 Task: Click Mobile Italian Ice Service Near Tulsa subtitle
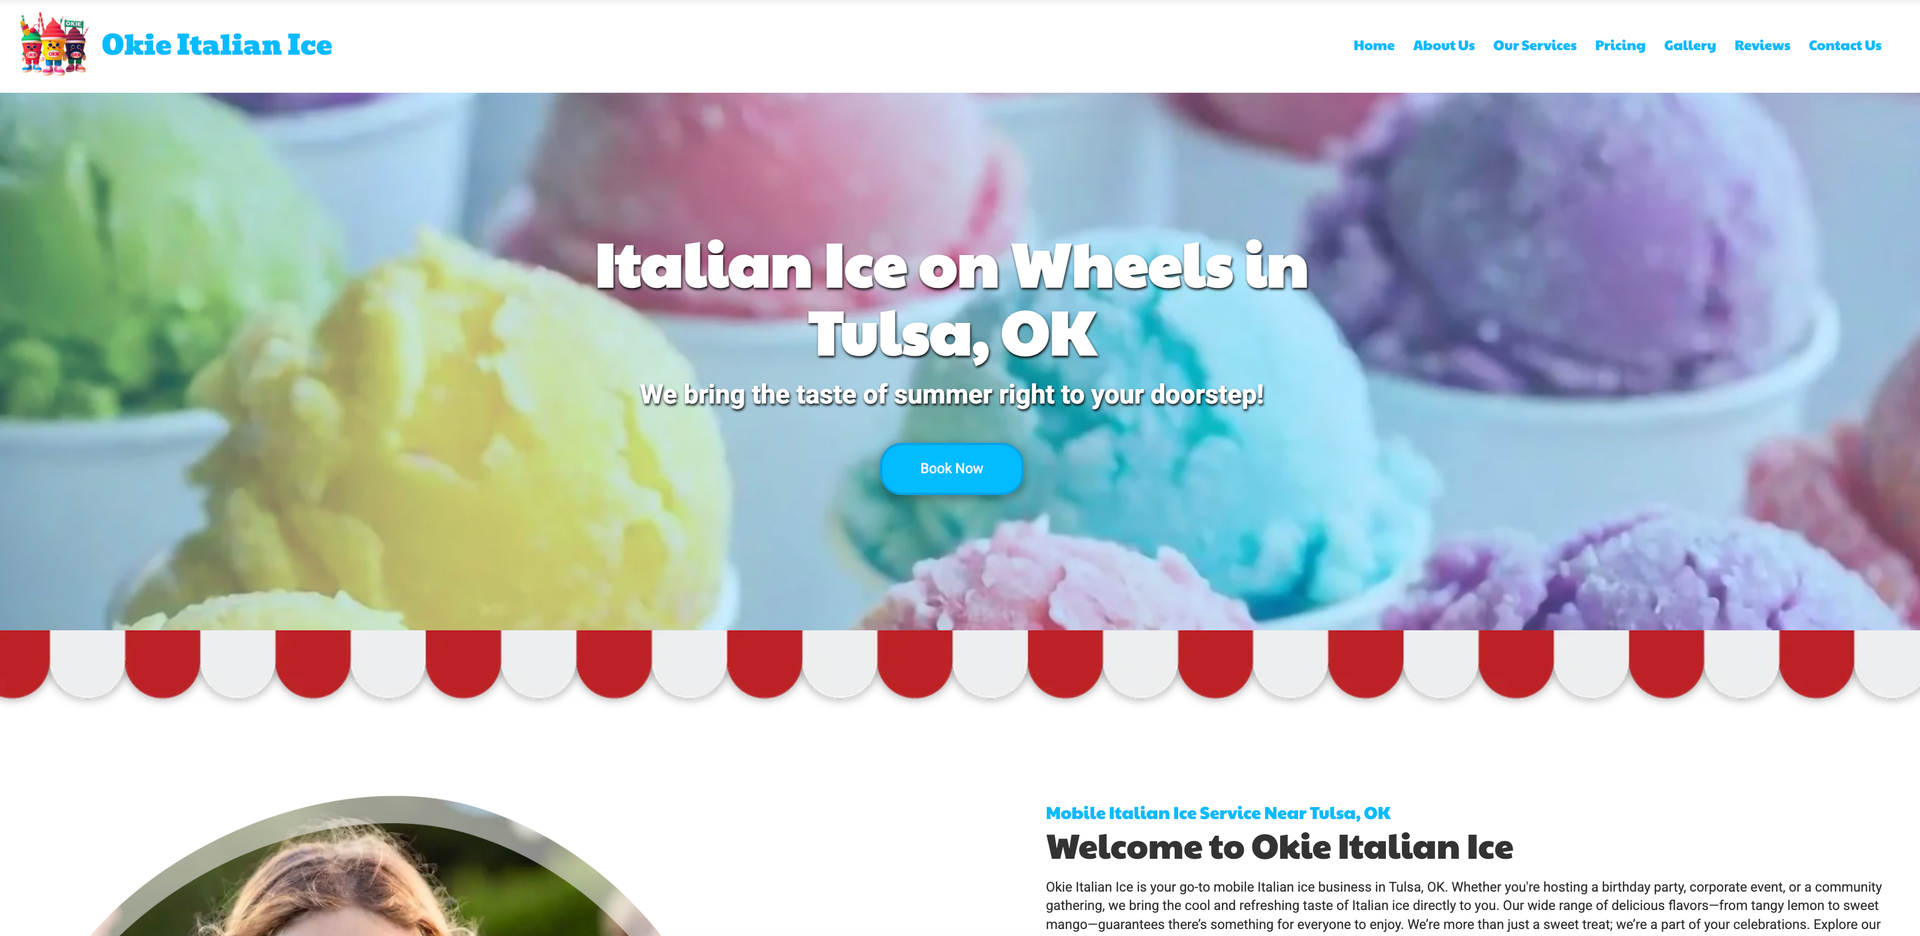[x=1217, y=813]
